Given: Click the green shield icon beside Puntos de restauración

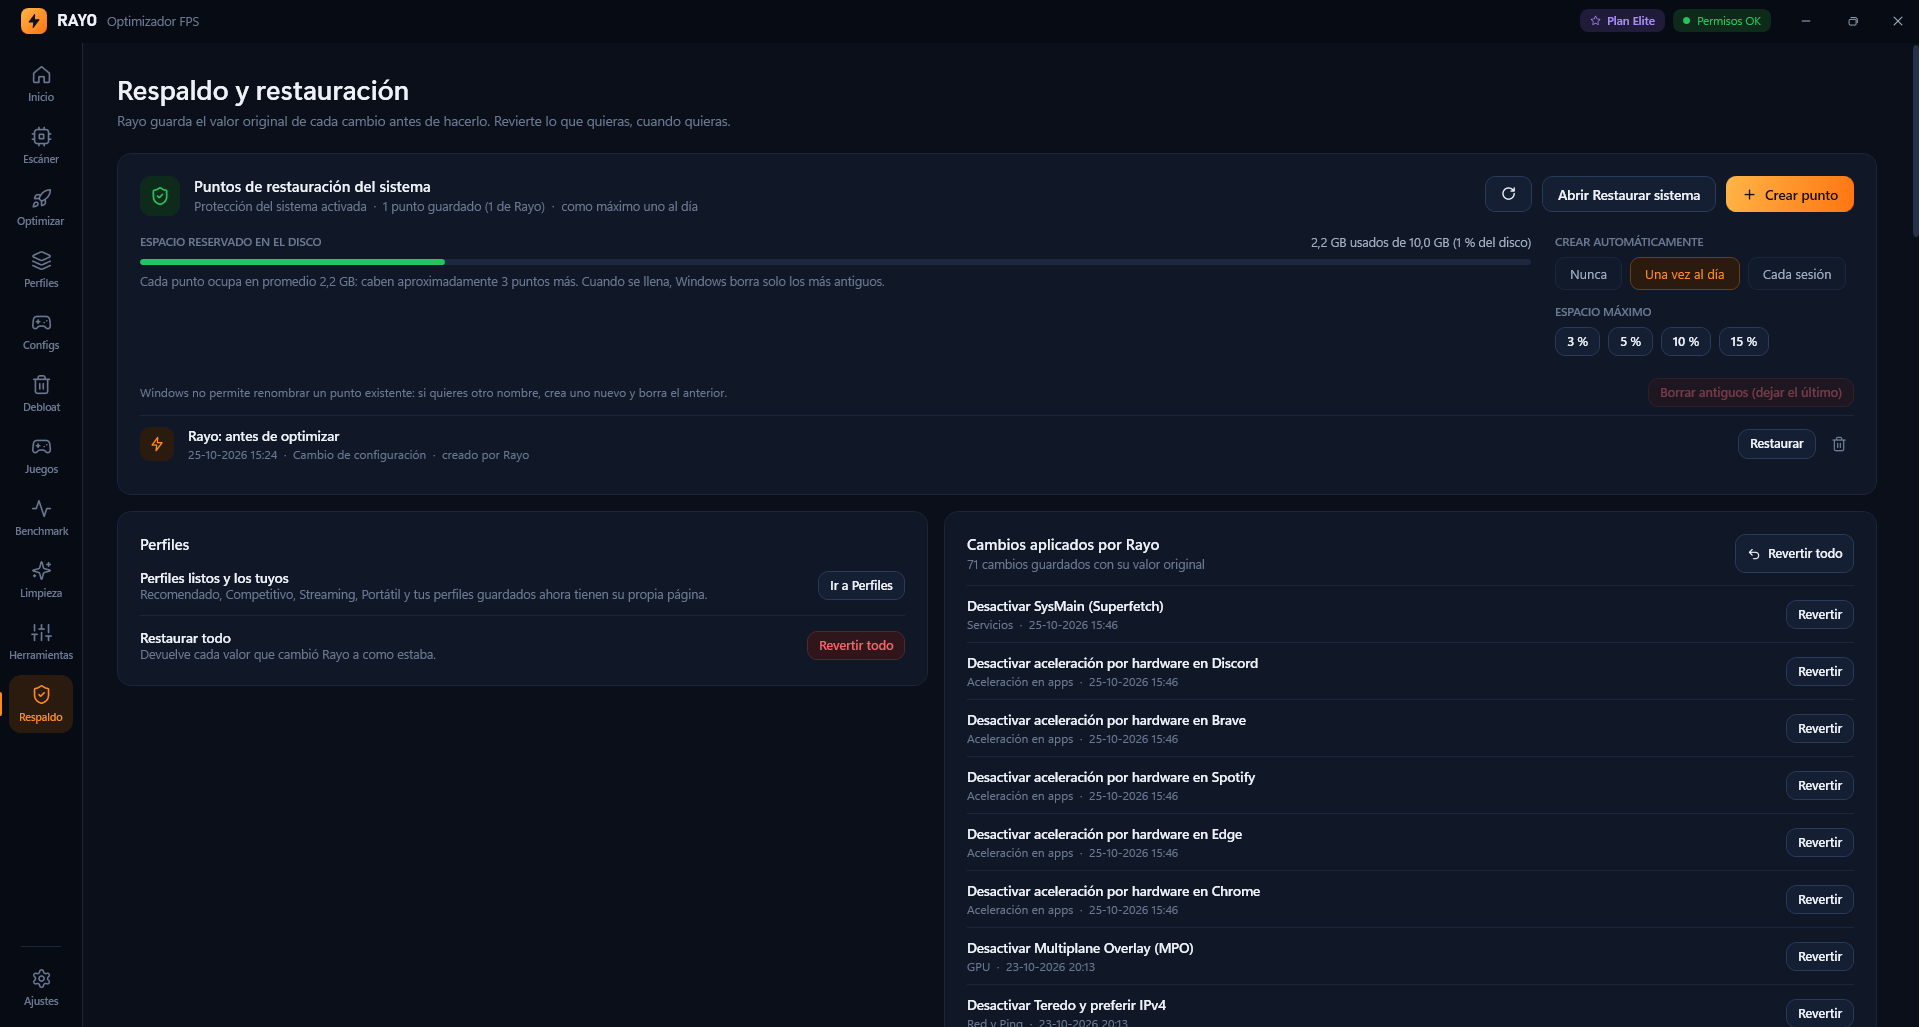Looking at the screenshot, I should pos(160,196).
